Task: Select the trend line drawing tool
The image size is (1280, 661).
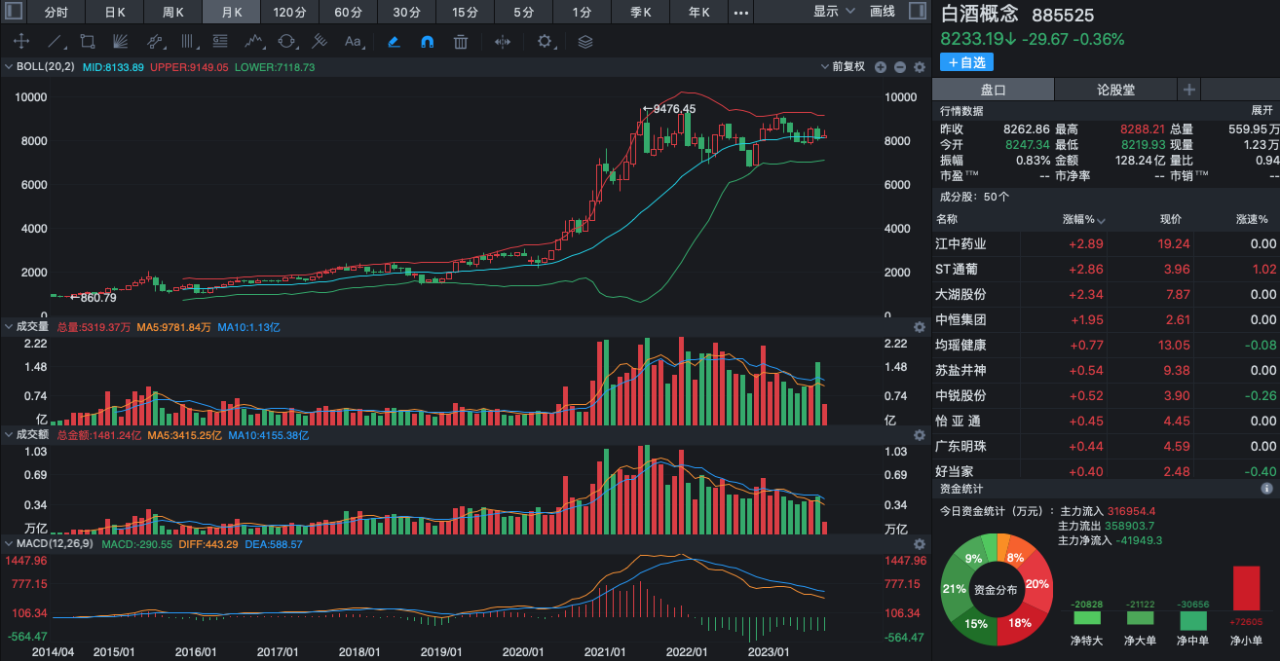Action: click(55, 42)
